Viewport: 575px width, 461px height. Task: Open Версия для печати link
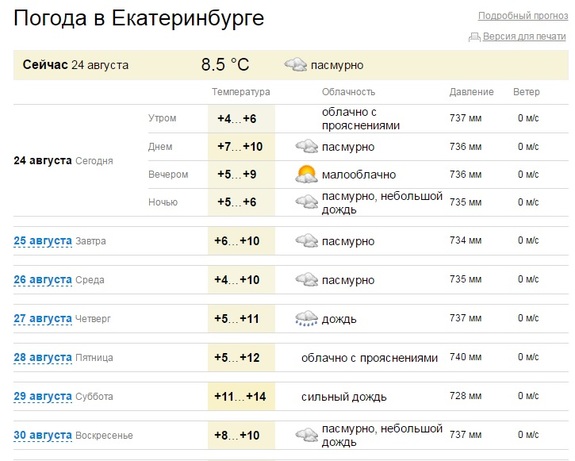524,36
